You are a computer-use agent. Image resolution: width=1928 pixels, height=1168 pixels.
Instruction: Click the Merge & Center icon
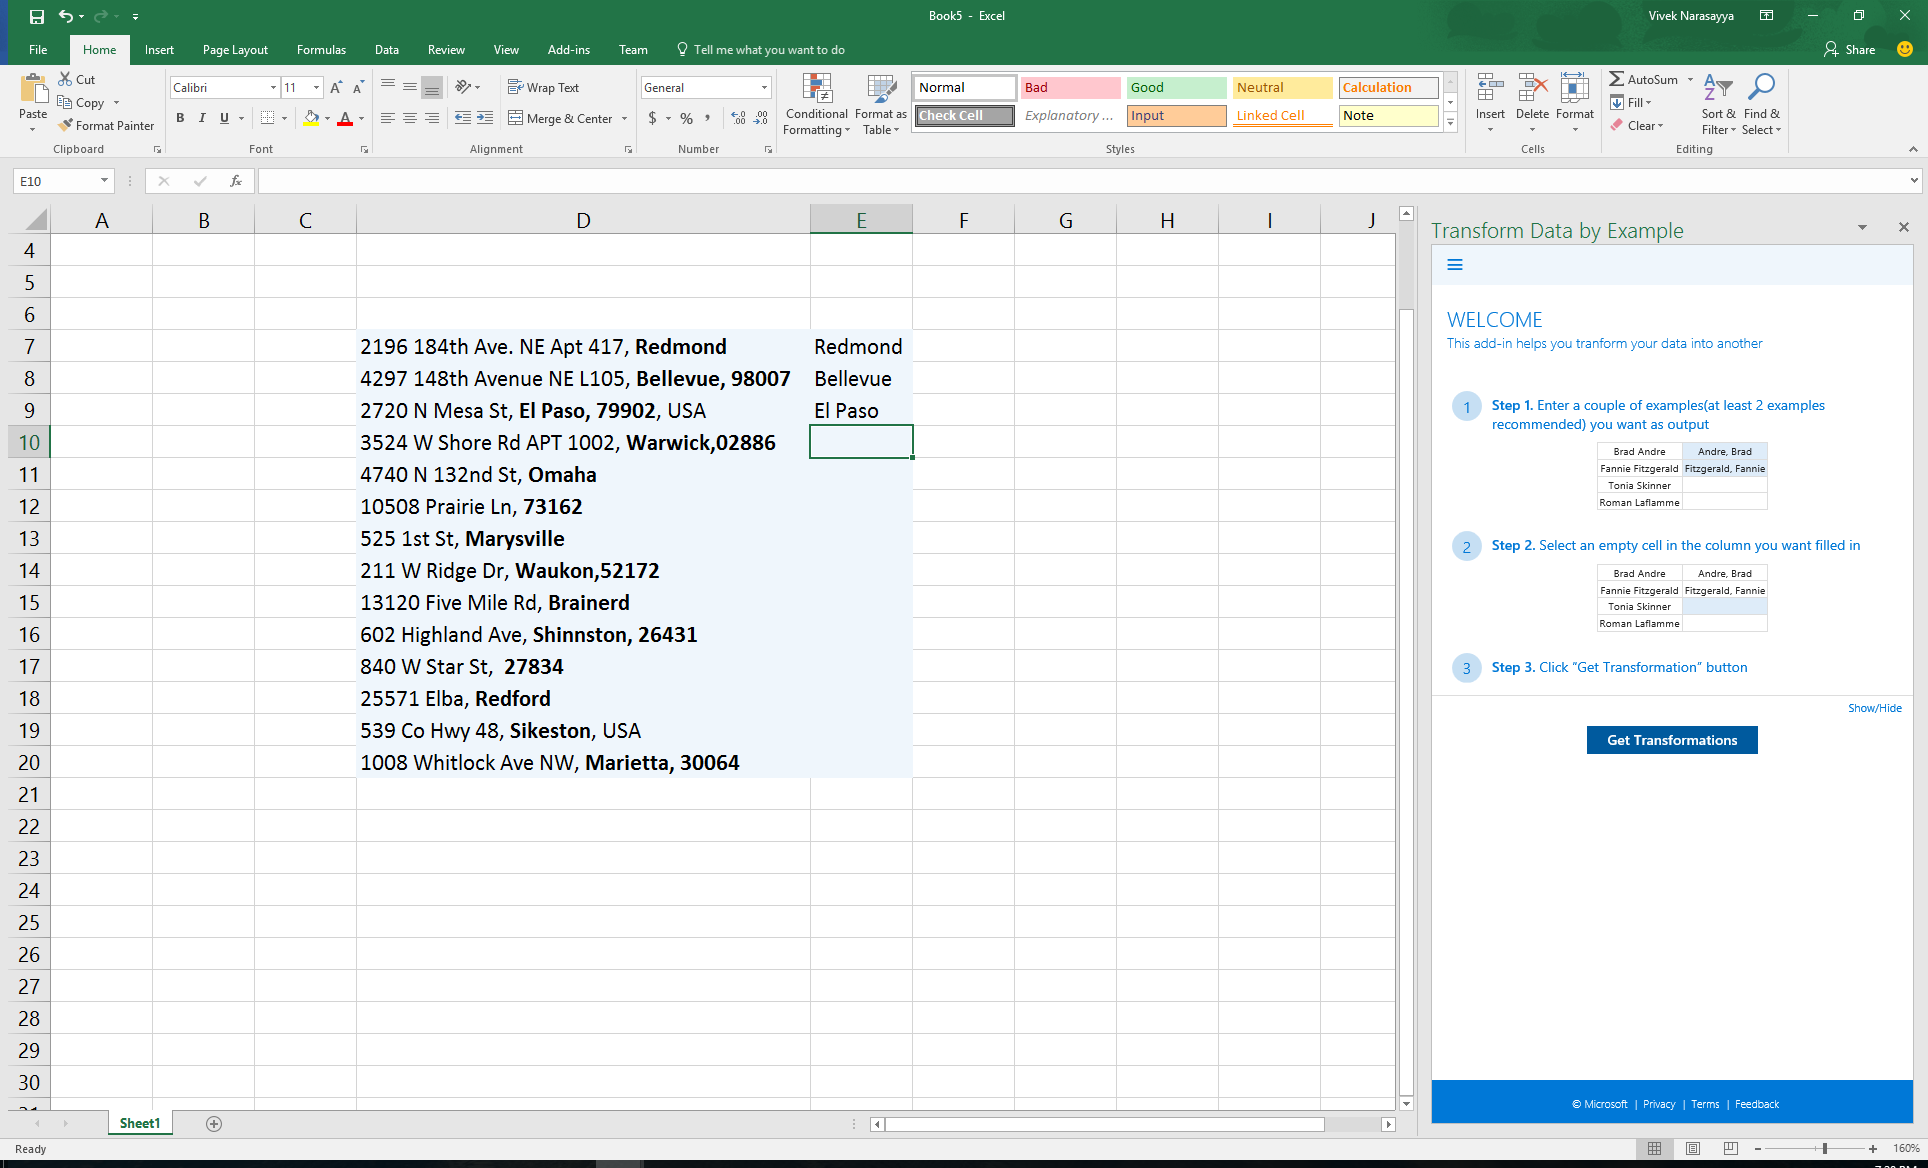516,118
